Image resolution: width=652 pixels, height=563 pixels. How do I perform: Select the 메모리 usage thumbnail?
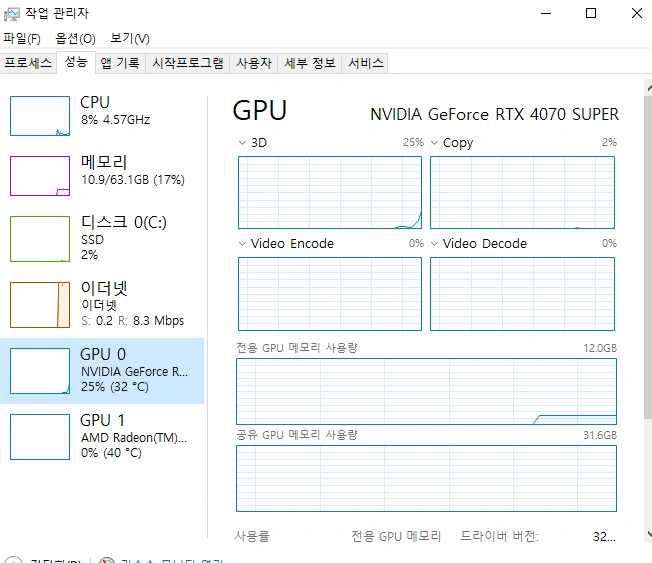[40, 176]
